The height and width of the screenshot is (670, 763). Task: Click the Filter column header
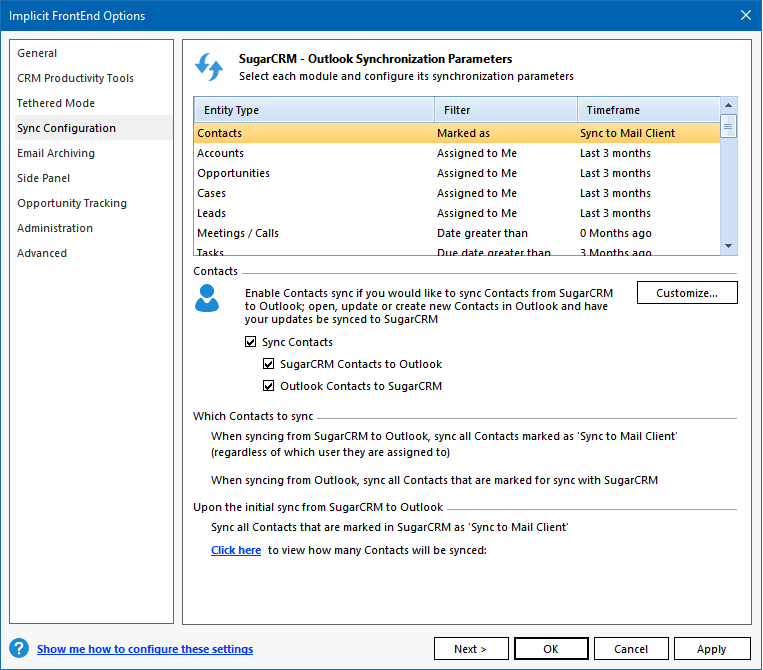coord(505,110)
